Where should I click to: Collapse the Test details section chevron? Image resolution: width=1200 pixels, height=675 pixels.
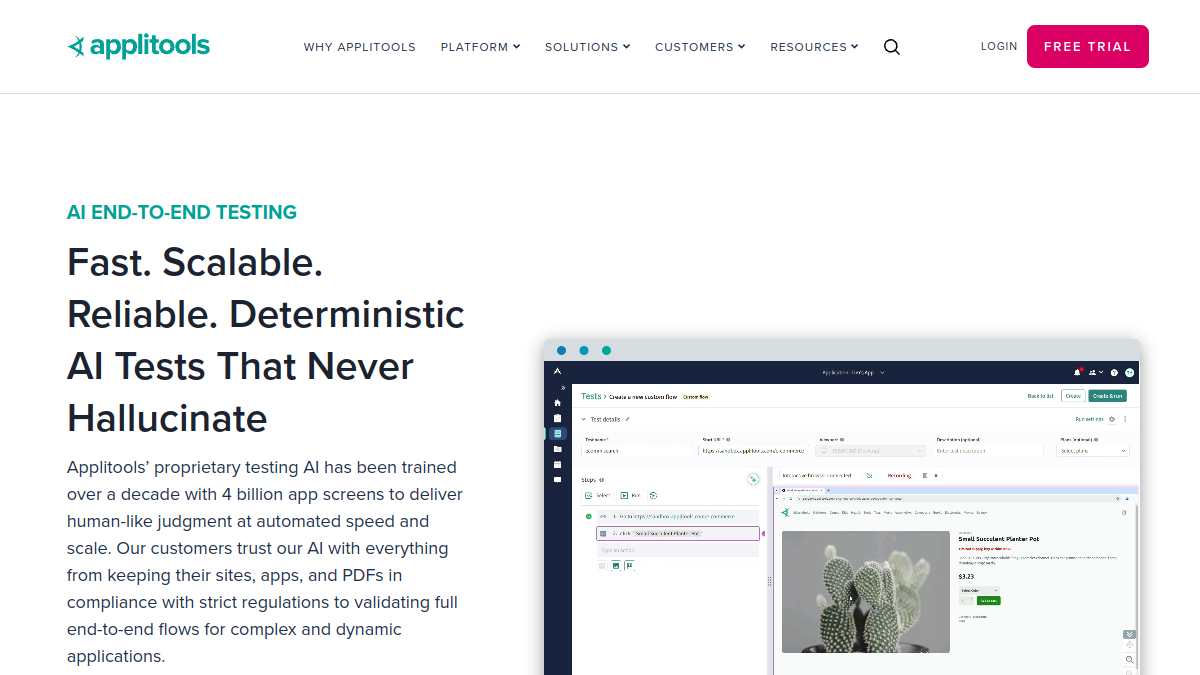tap(583, 419)
